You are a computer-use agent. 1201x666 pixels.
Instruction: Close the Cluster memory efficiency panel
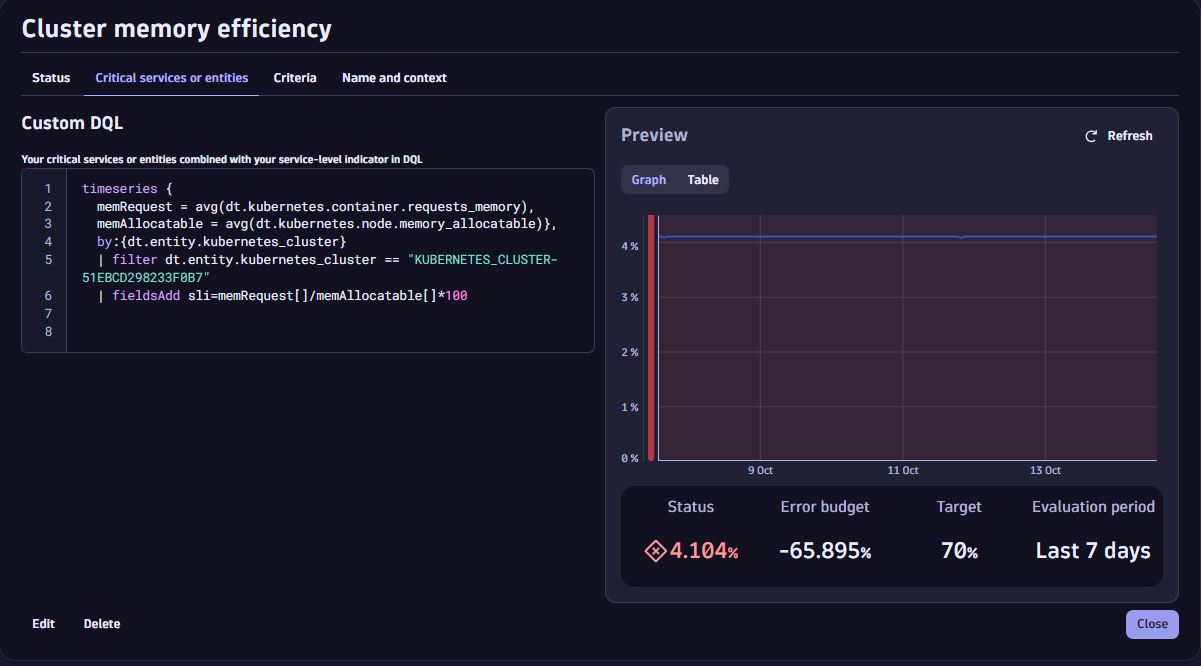(x=1151, y=623)
